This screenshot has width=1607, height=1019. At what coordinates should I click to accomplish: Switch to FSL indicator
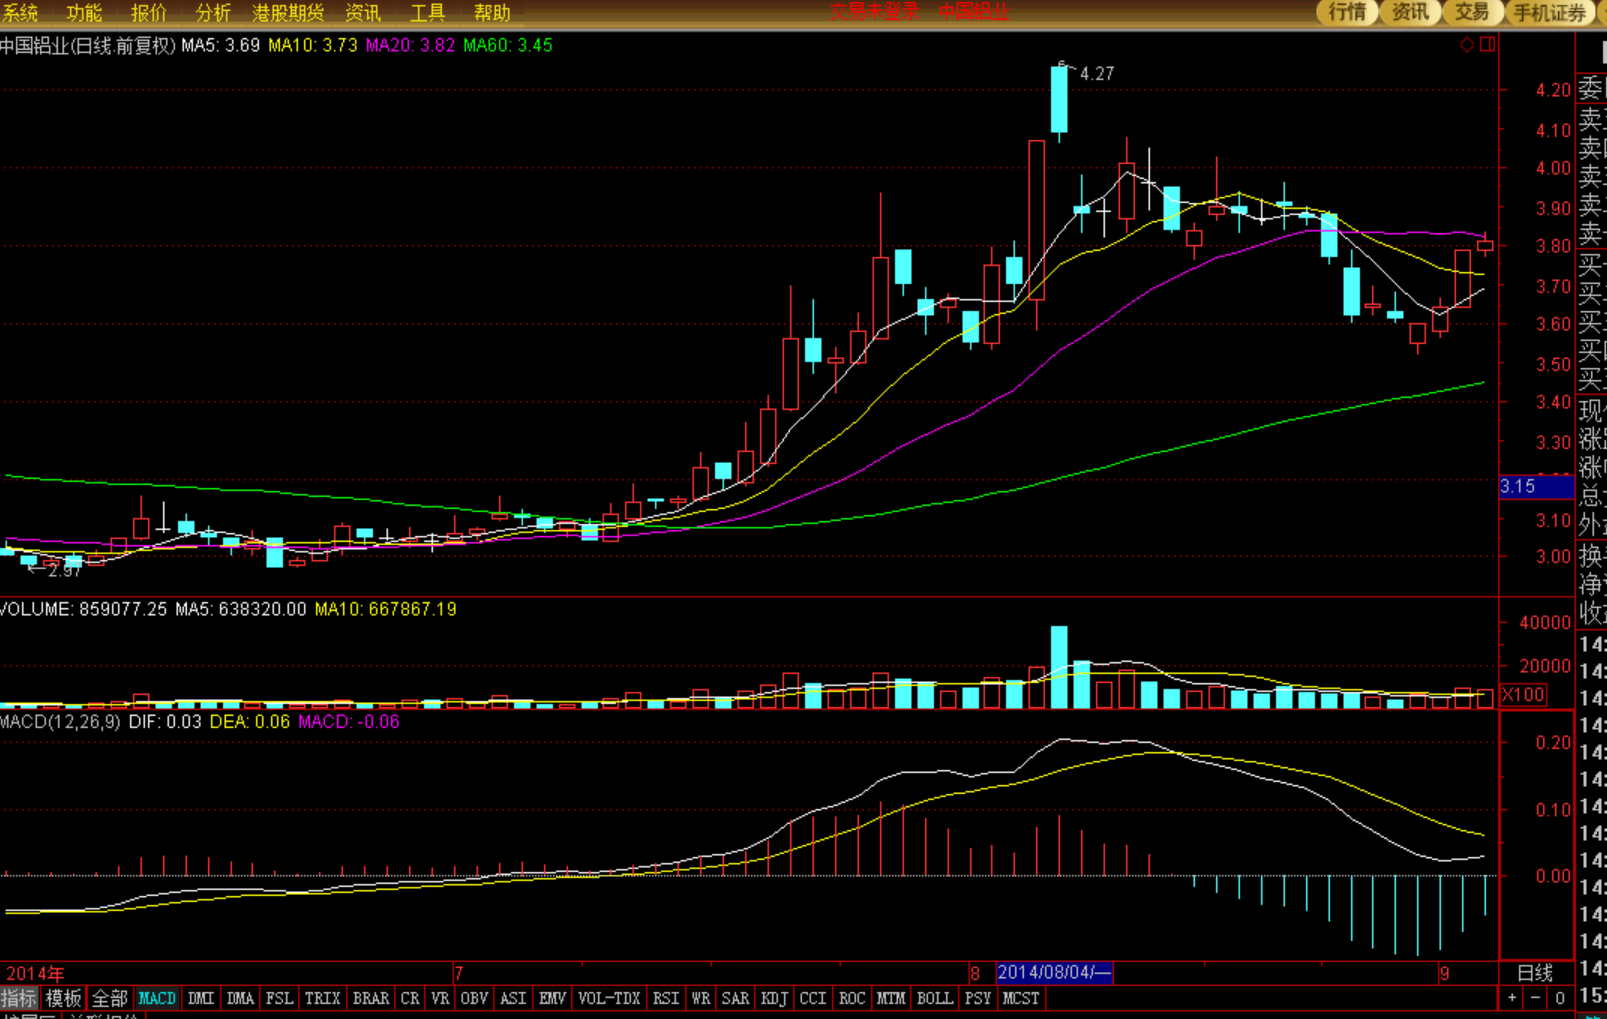(x=279, y=998)
